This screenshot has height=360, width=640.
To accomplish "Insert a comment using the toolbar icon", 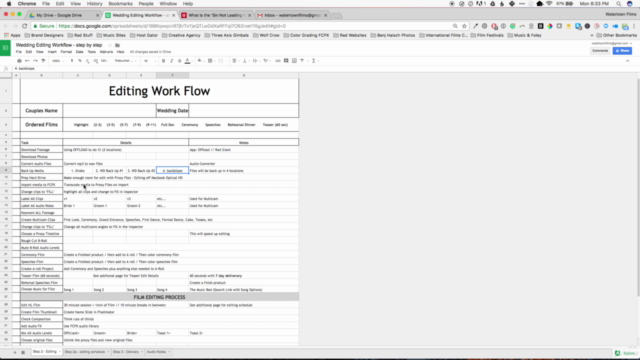I will point(286,61).
